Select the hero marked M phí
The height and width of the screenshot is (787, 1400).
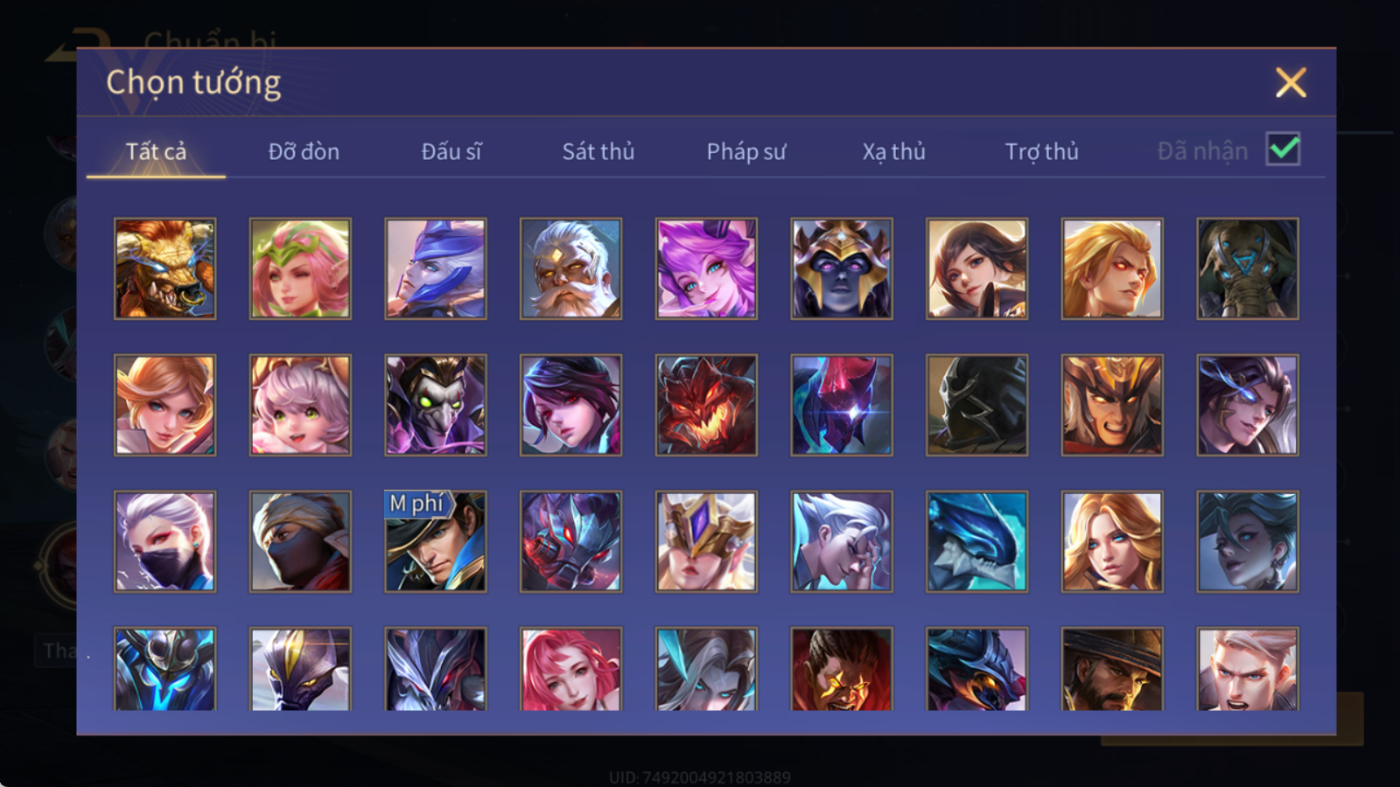(436, 541)
